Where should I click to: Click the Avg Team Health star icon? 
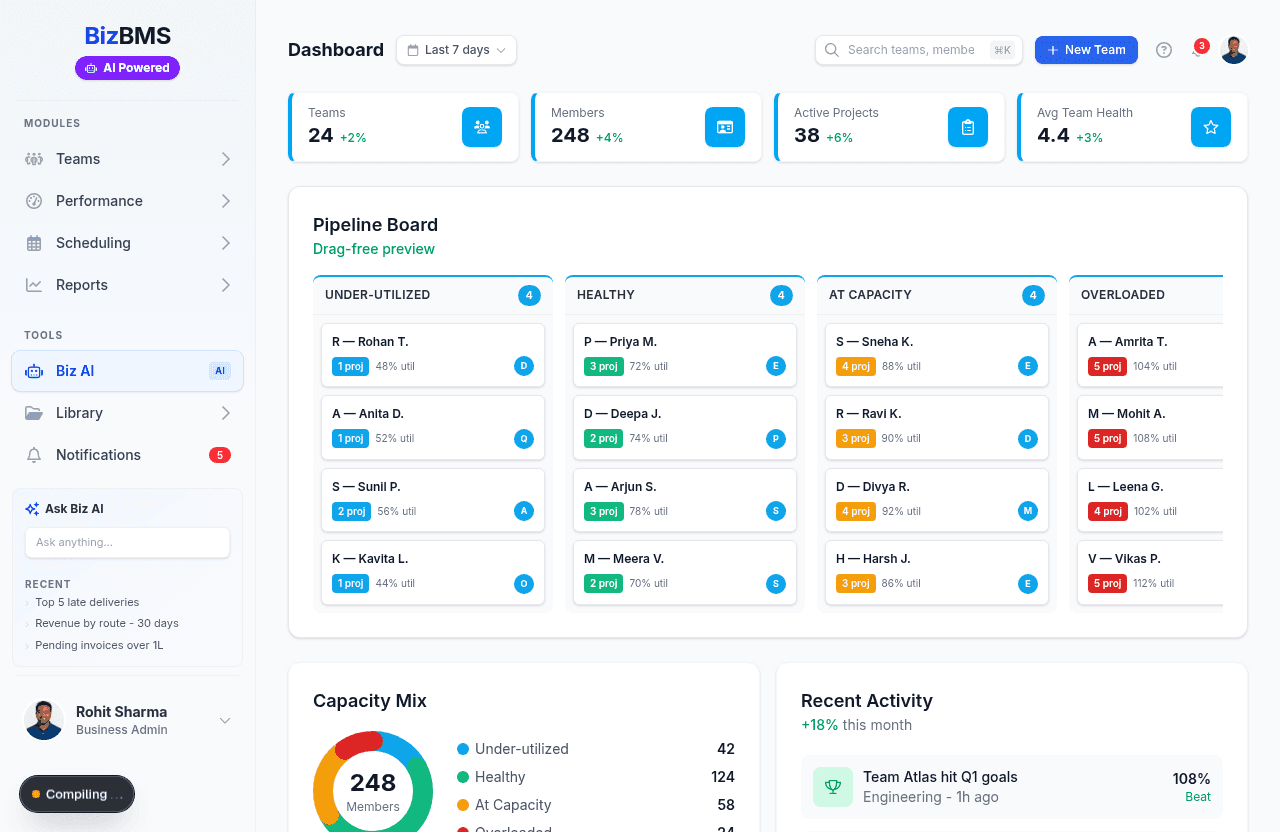click(1210, 127)
